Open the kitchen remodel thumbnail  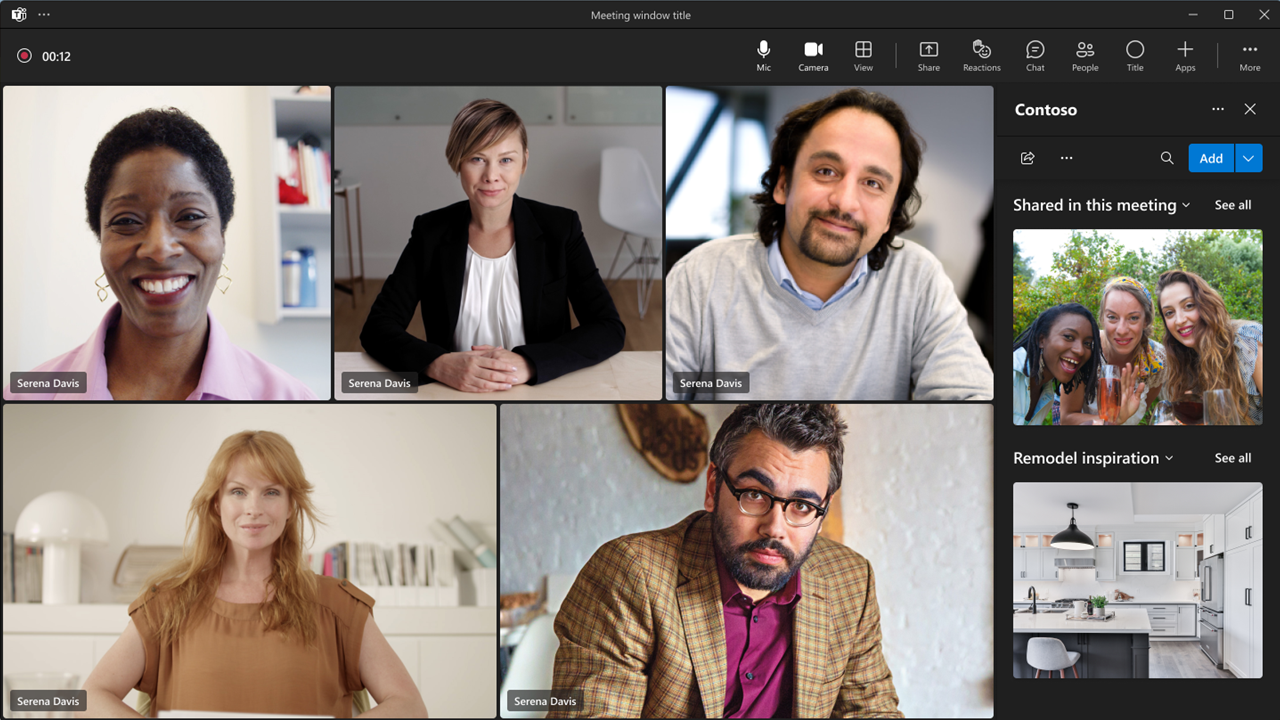(x=1137, y=580)
